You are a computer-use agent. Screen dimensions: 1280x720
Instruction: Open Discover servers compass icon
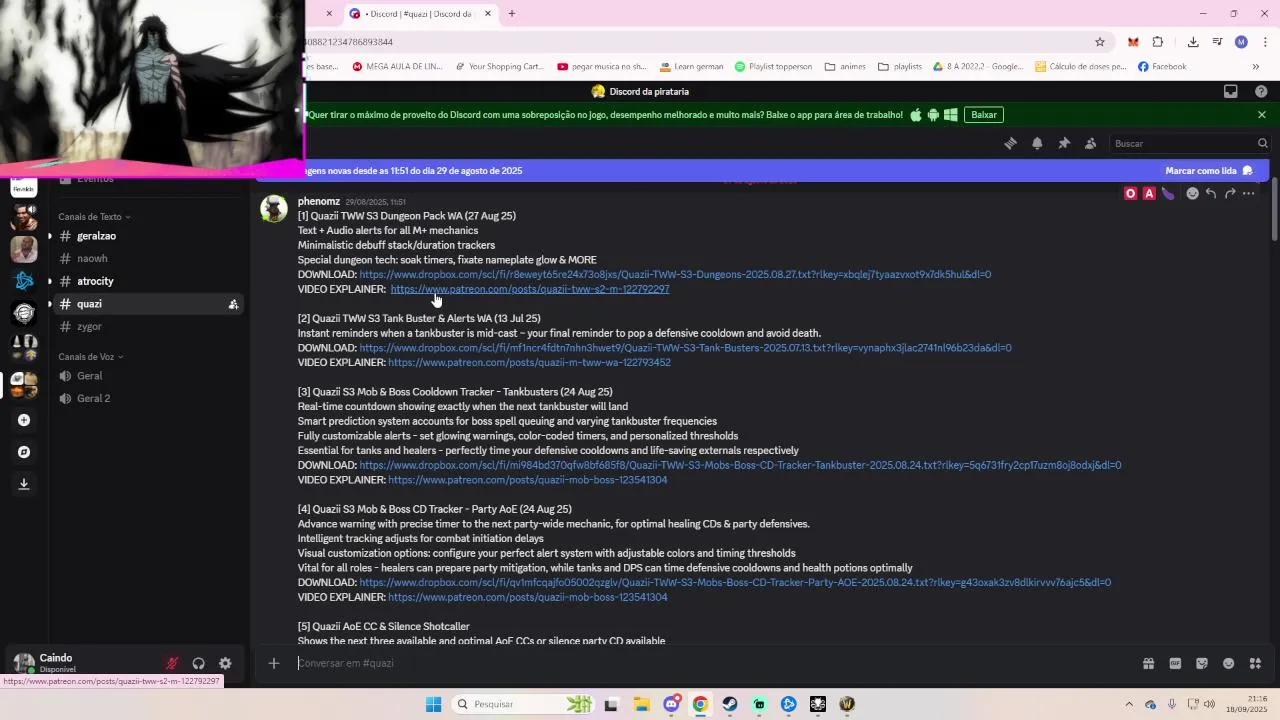24,452
